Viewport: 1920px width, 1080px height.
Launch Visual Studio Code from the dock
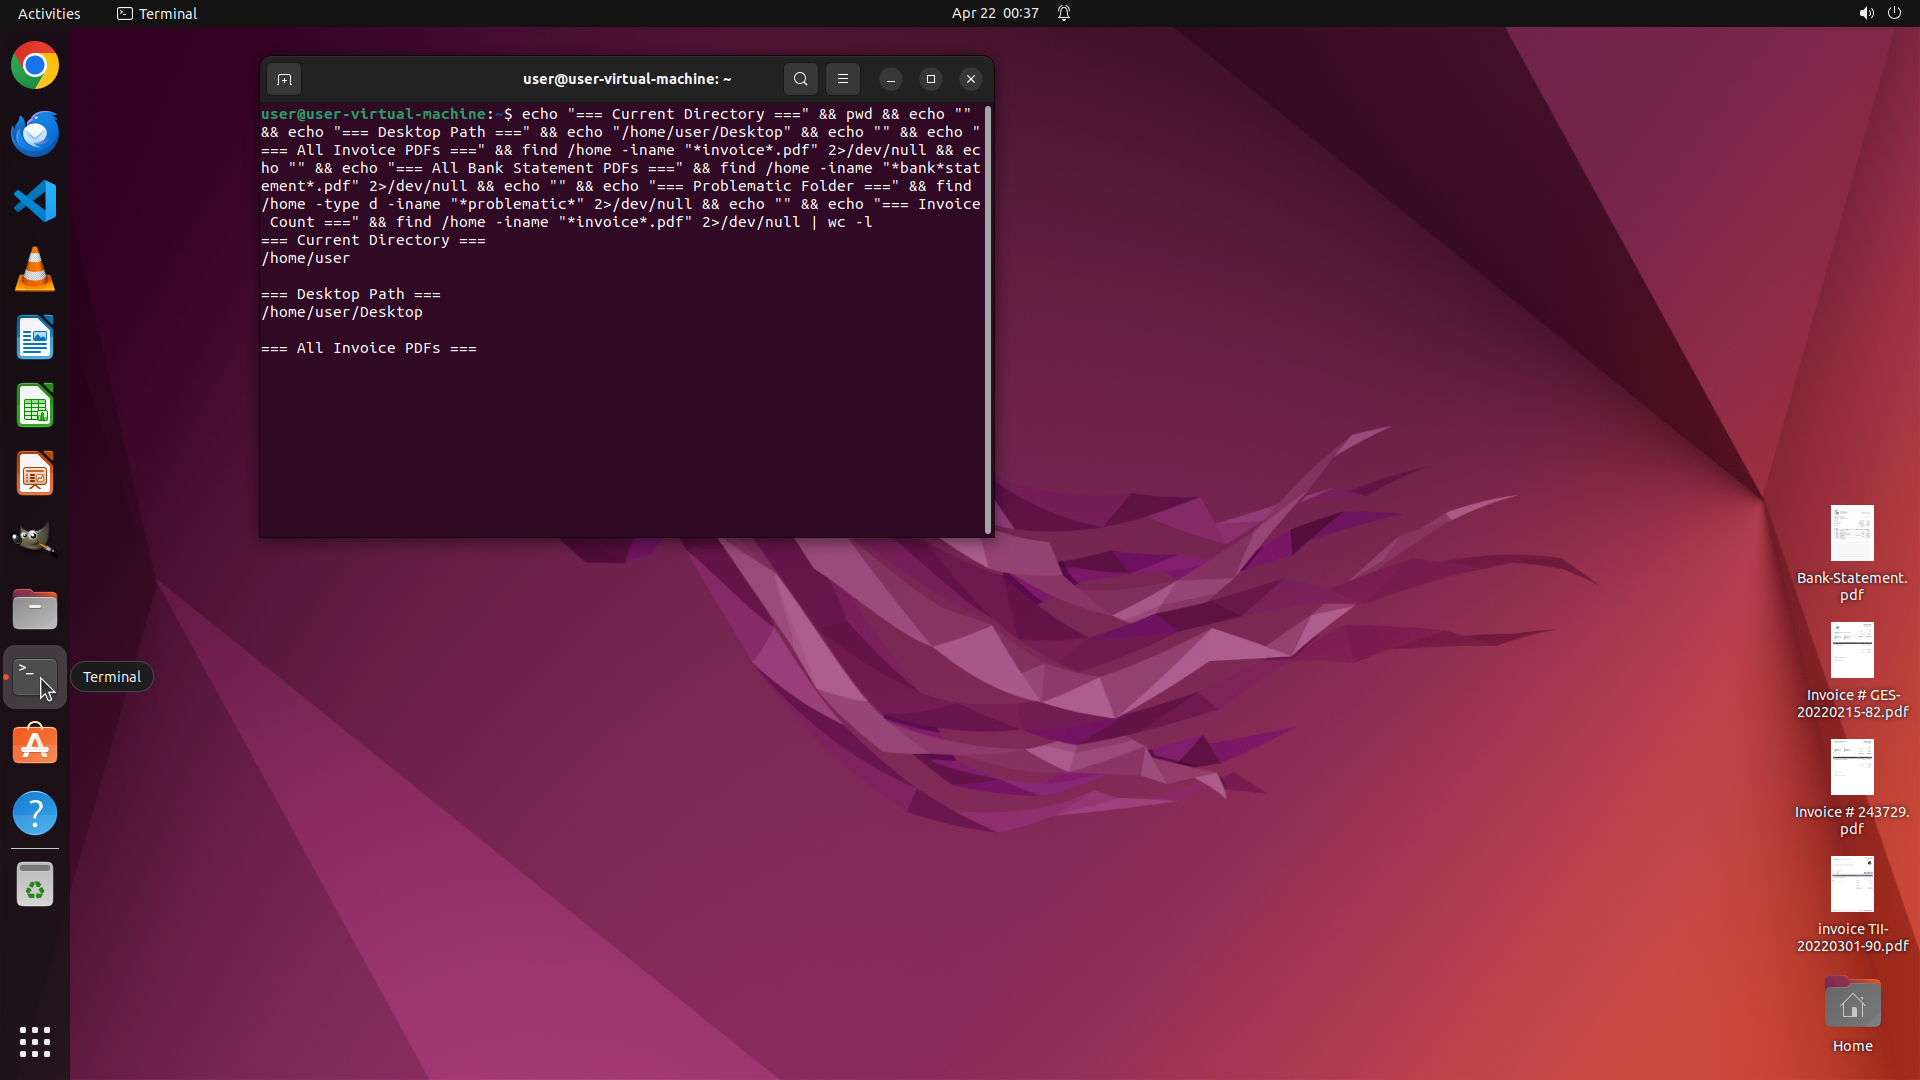35,202
